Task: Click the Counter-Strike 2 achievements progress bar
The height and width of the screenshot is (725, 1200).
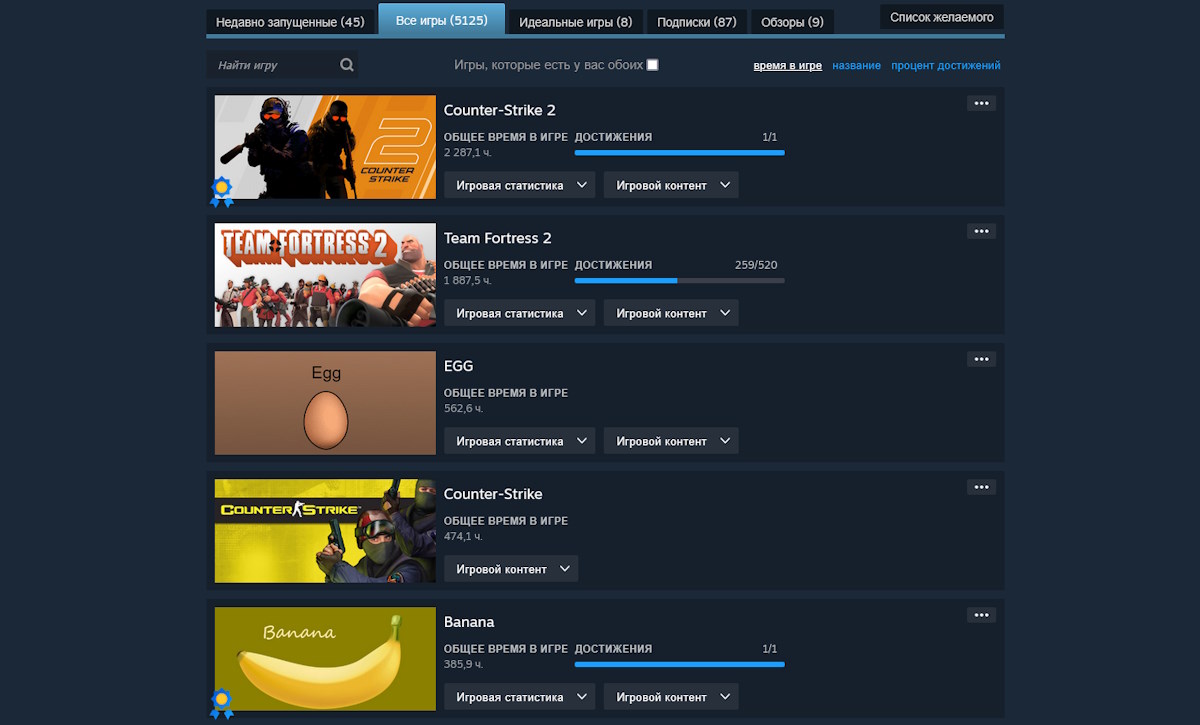Action: (x=680, y=153)
